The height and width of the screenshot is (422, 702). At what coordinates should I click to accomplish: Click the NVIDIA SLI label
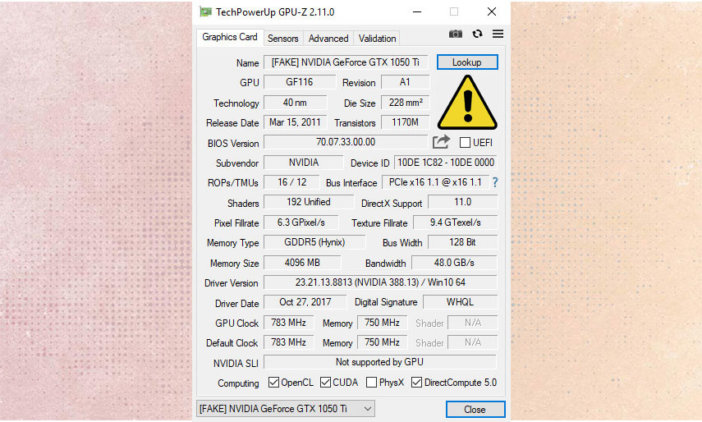pyautogui.click(x=236, y=363)
